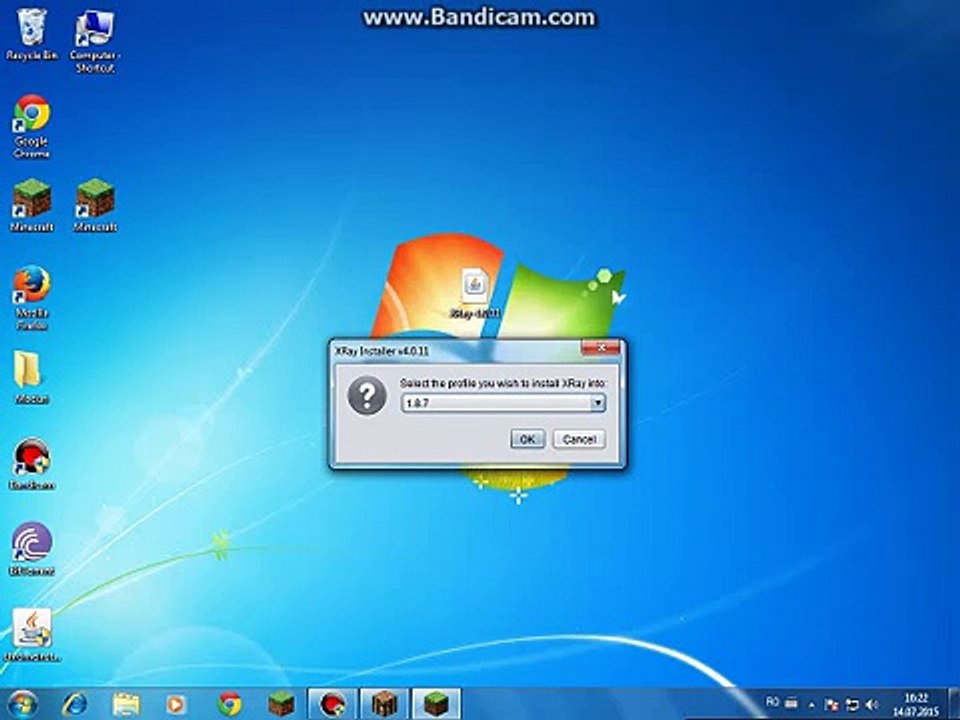Launch Google Chrome from the taskbar
Screen dimensions: 960x720
point(229,704)
